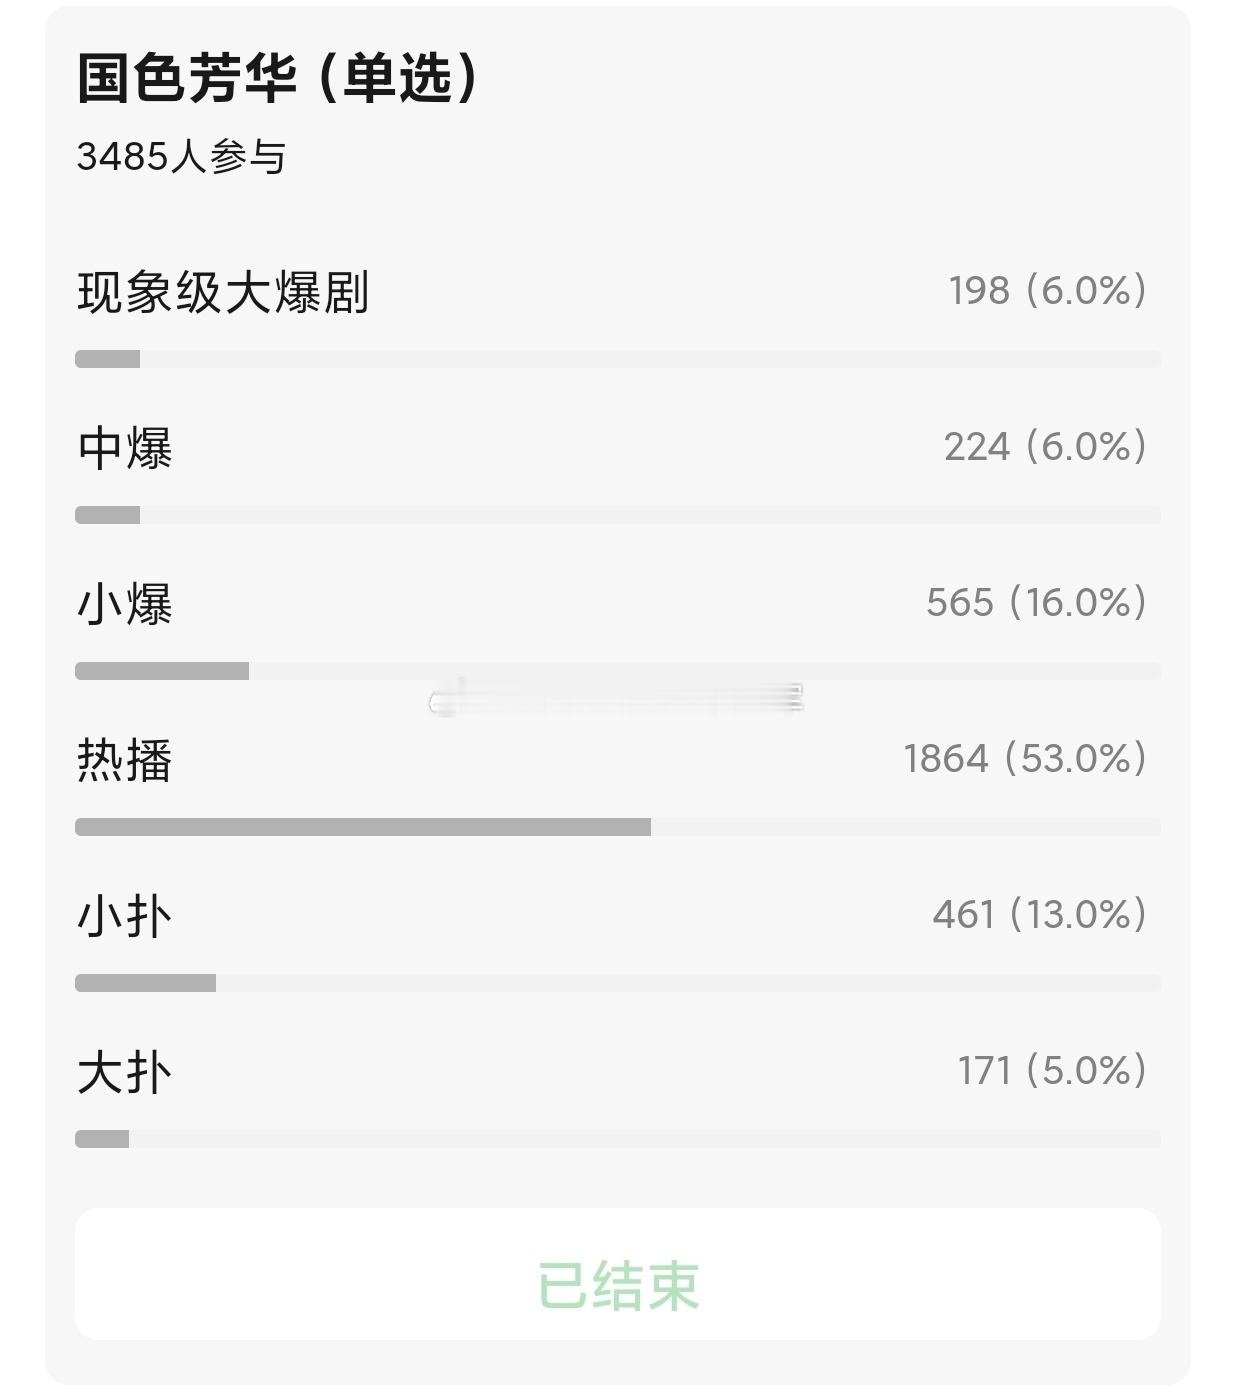Click the 现象级大爆剧 progress bar
Viewport: 1236px width, 1395px height.
pyautogui.click(x=618, y=359)
